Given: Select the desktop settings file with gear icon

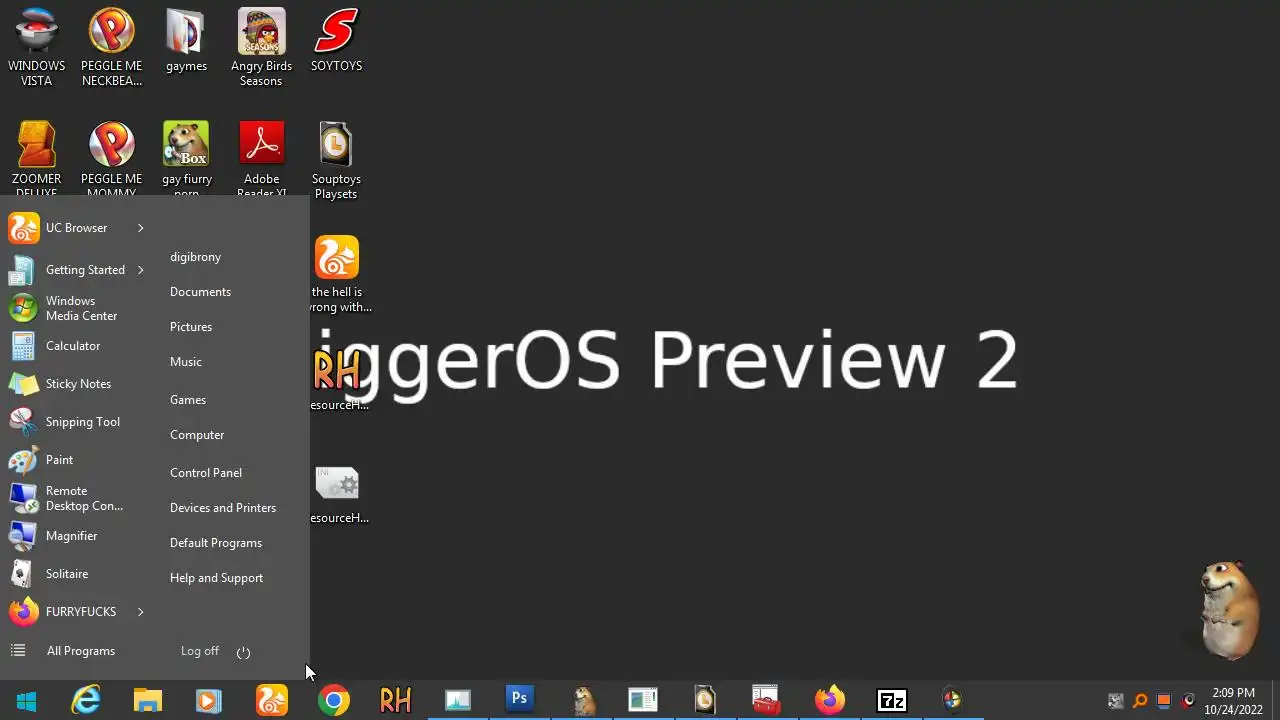Looking at the screenshot, I should tap(338, 495).
